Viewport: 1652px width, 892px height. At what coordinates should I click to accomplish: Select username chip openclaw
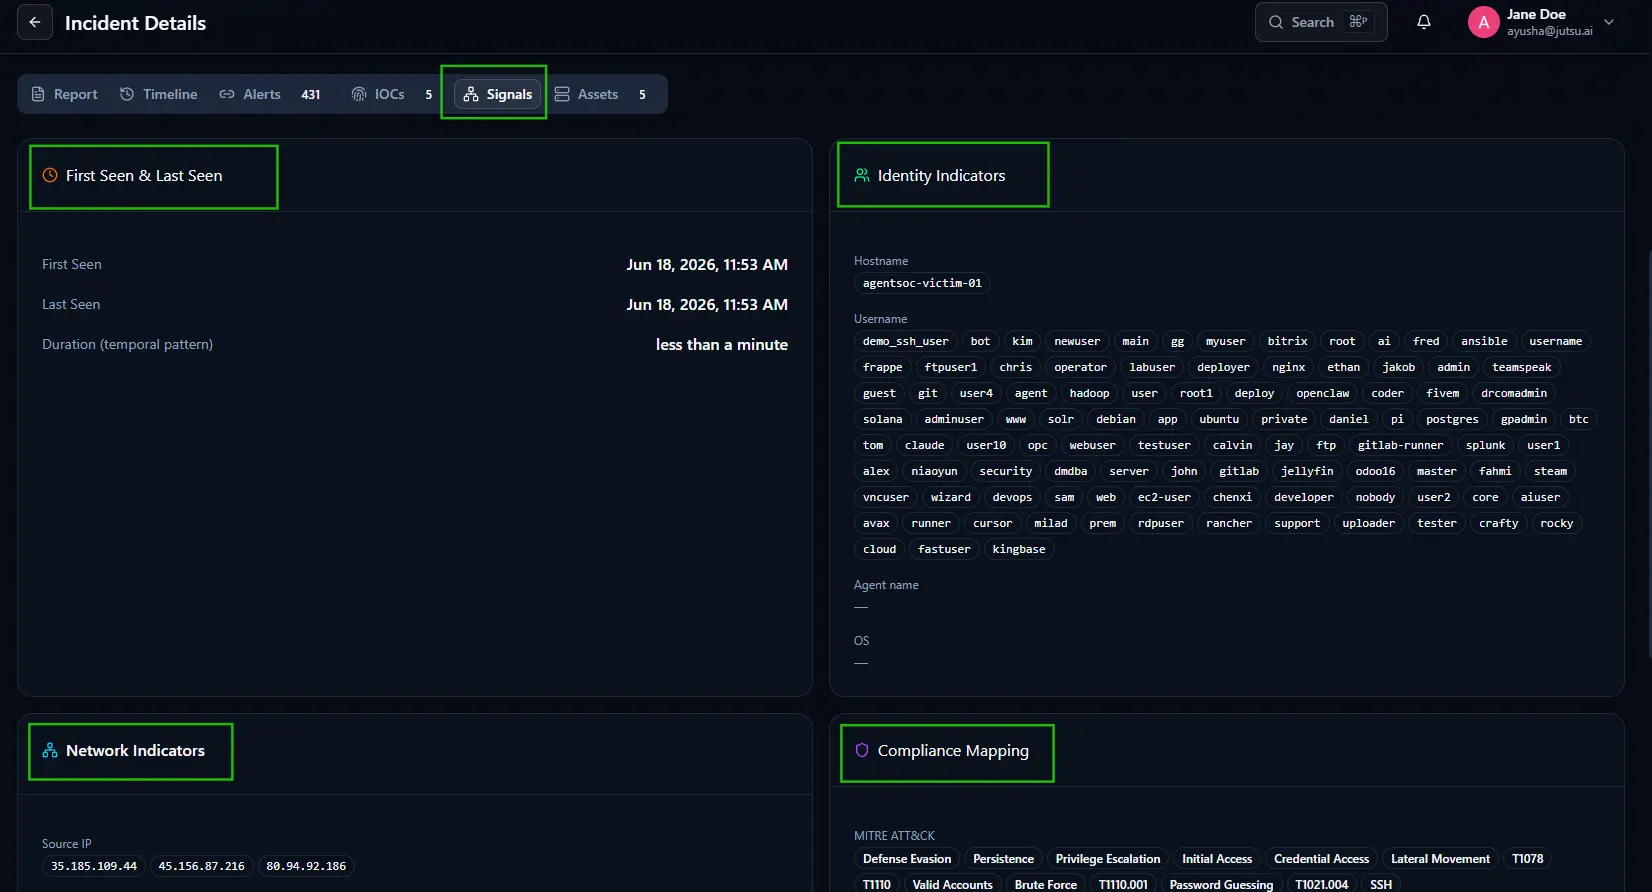1323,393
